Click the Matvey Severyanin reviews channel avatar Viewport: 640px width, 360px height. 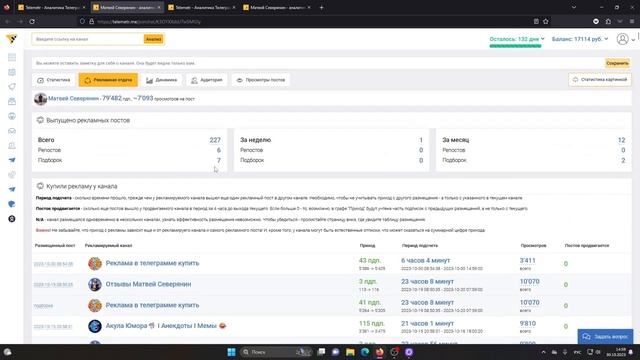coord(95,284)
